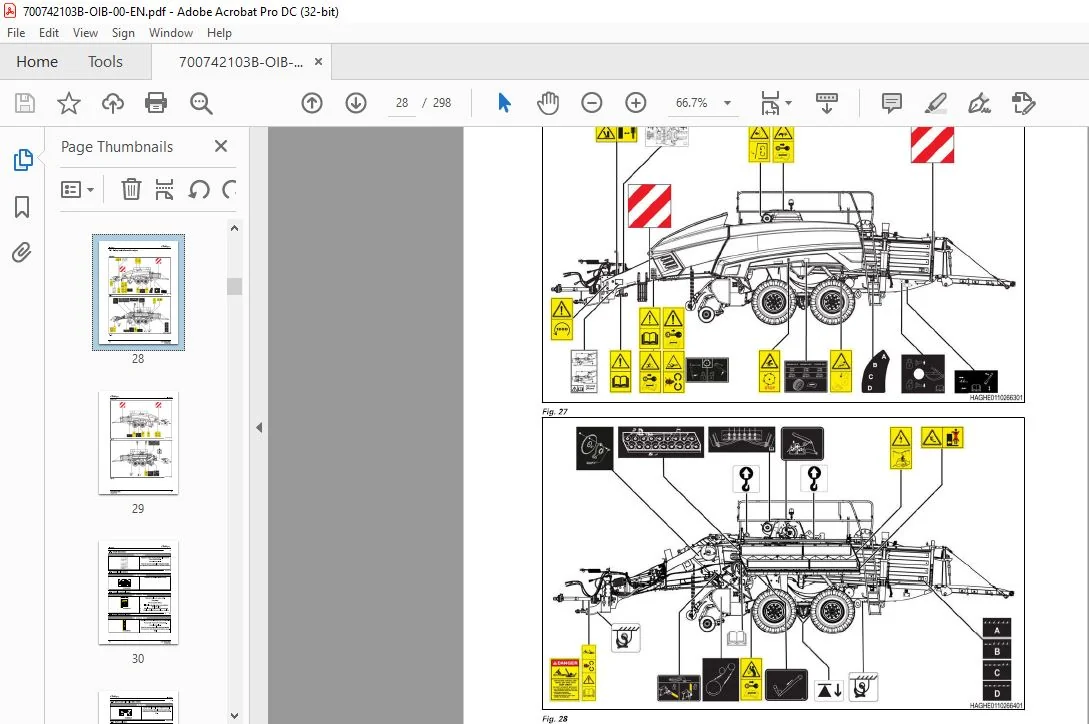Viewport: 1089px width, 724px height.
Task: Open the sign document pen icon
Action: [x=979, y=103]
